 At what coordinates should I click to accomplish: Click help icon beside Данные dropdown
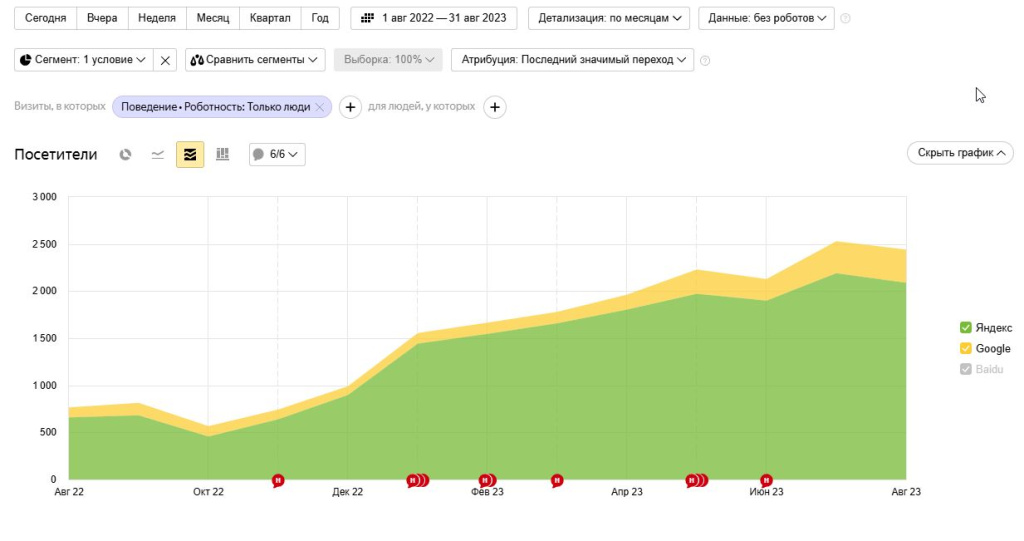coord(846,19)
